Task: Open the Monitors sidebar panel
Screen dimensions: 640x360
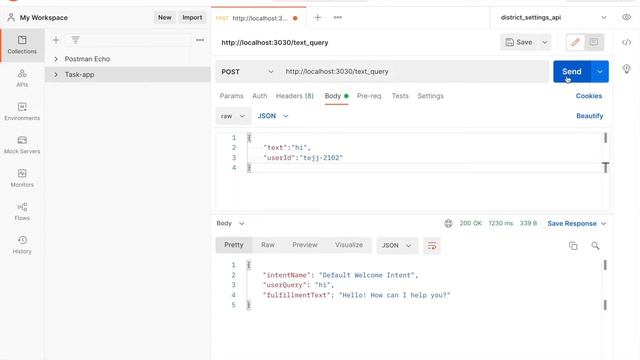Action: point(22,178)
